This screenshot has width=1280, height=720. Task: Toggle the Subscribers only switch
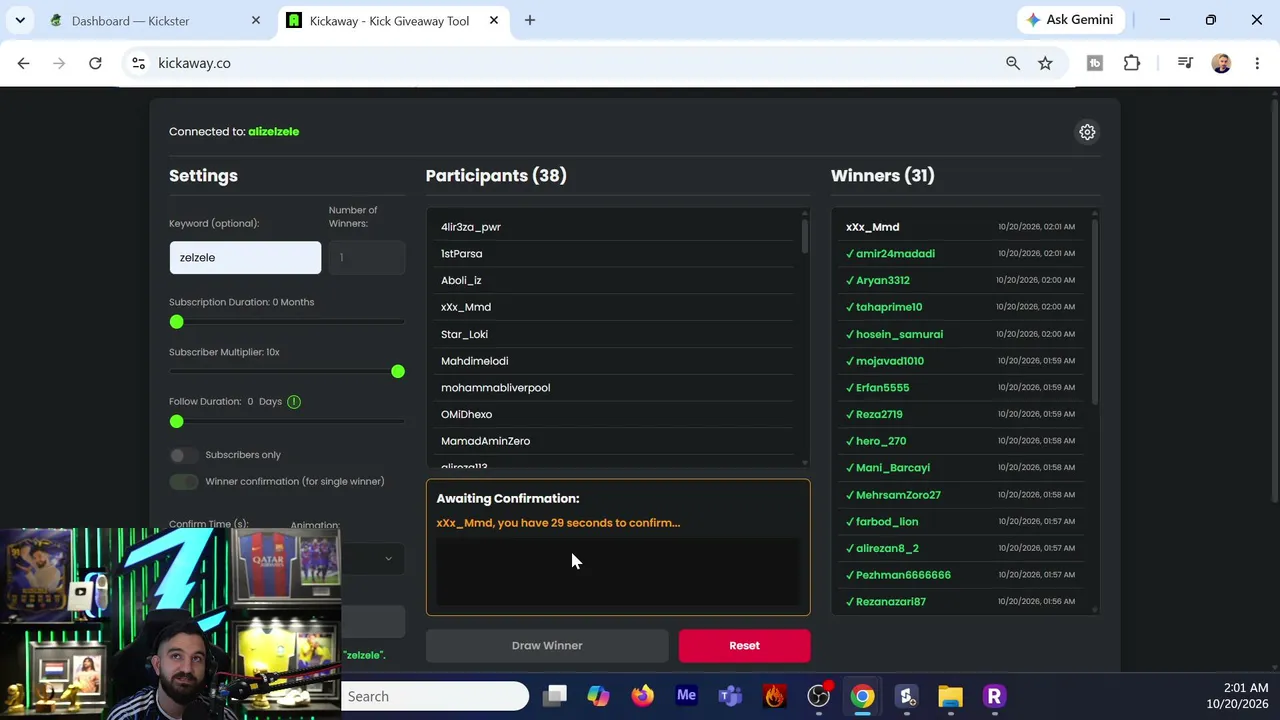pos(184,455)
